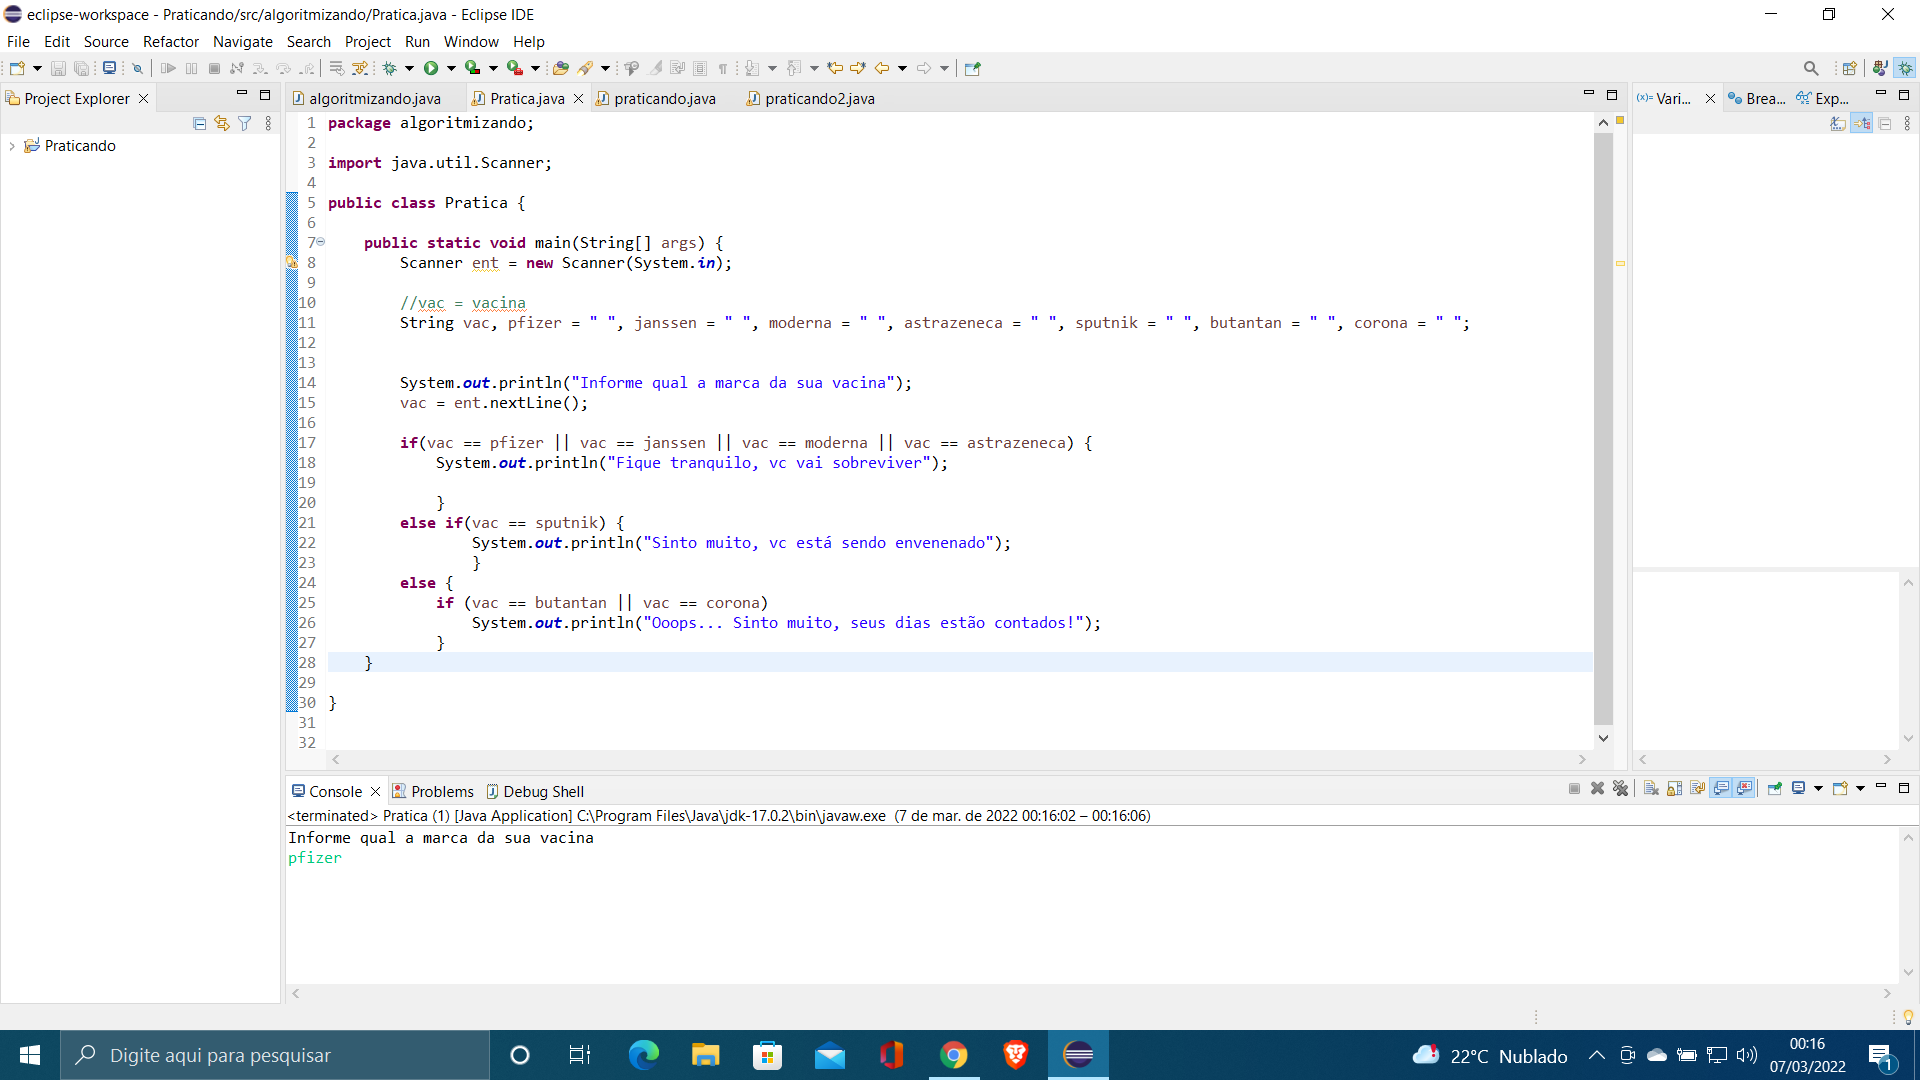This screenshot has height=1080, width=1920.
Task: Open the Run configurations dropdown arrow
Action: point(451,68)
